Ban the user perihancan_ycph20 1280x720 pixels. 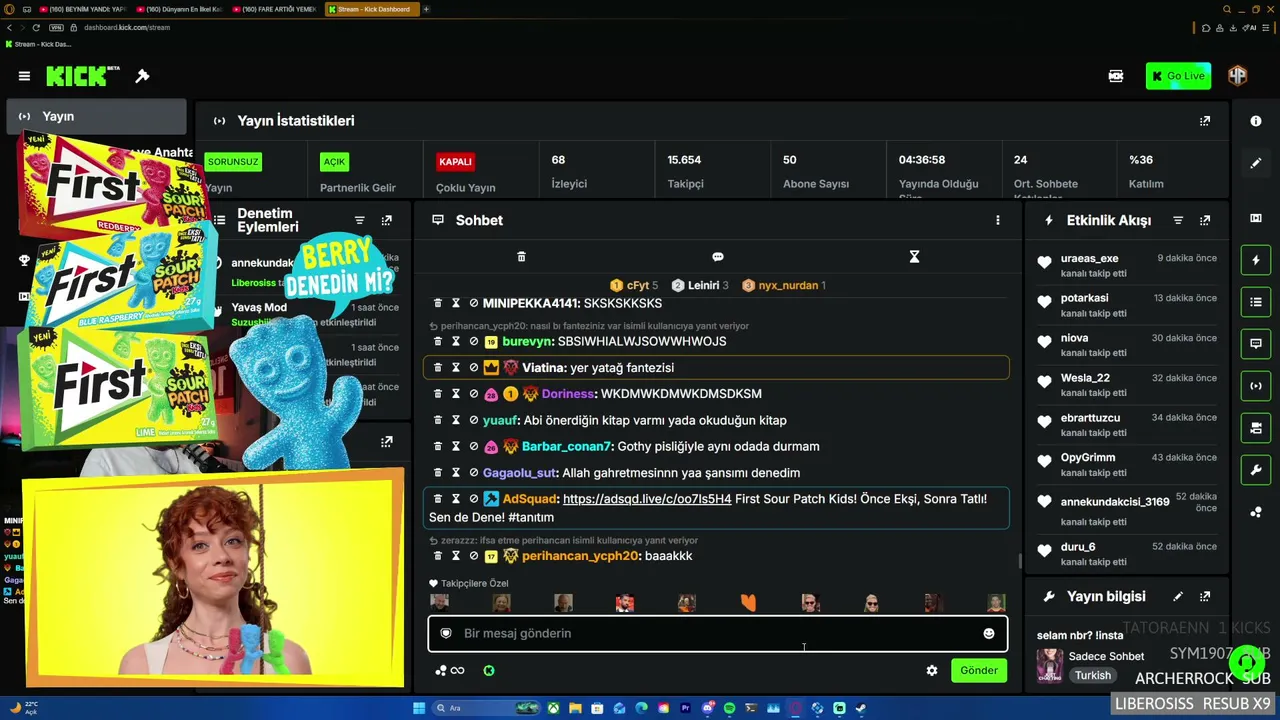(x=473, y=556)
